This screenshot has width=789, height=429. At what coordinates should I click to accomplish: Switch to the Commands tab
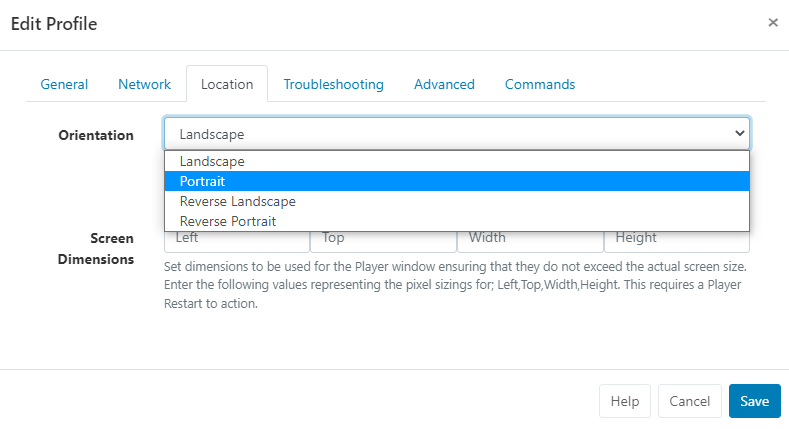pos(539,84)
